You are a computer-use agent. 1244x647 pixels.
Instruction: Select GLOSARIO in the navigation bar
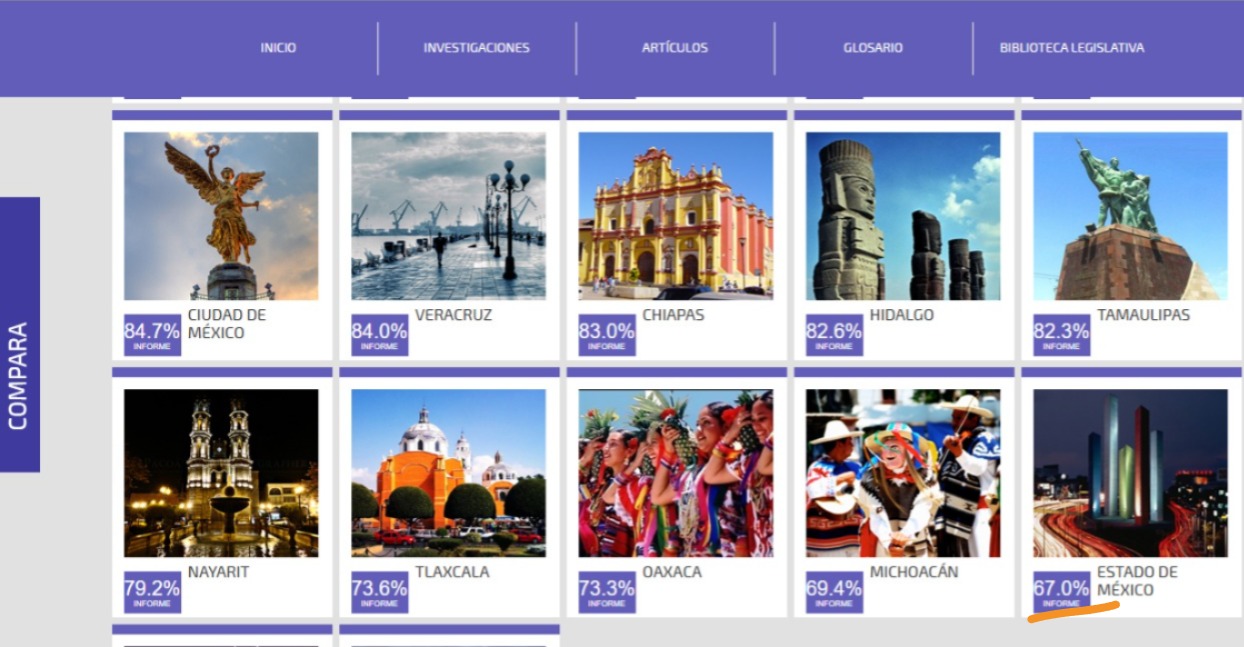(873, 48)
